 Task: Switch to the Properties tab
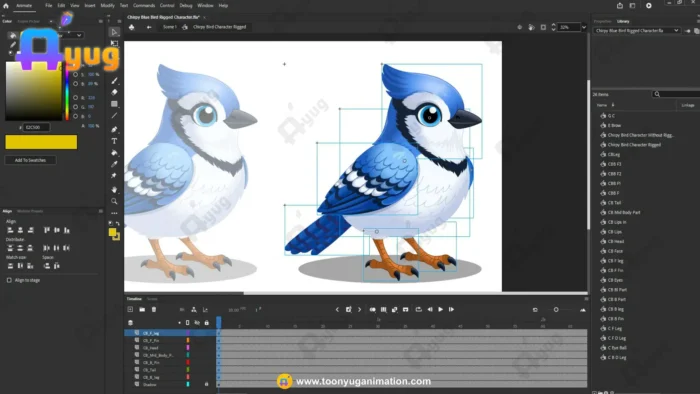click(602, 21)
